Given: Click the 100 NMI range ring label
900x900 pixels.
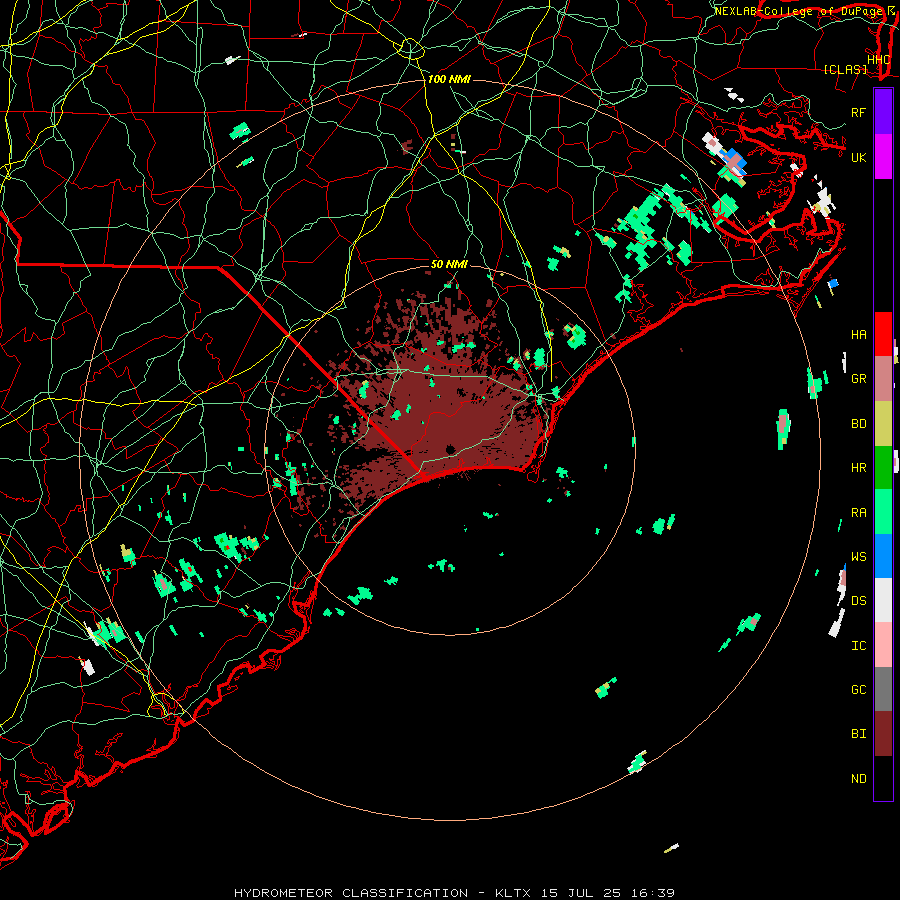Looking at the screenshot, I should (449, 79).
